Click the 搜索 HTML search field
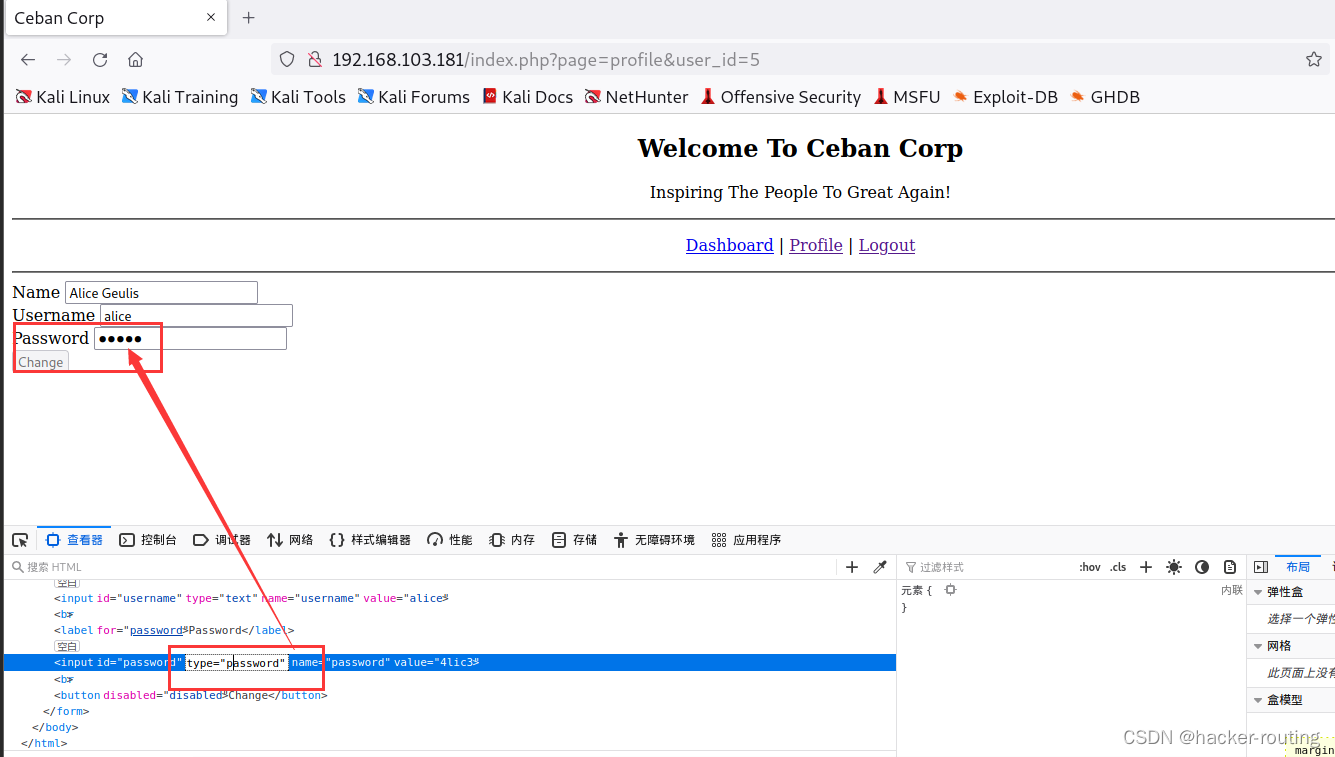The height and width of the screenshot is (757, 1335). pos(420,567)
